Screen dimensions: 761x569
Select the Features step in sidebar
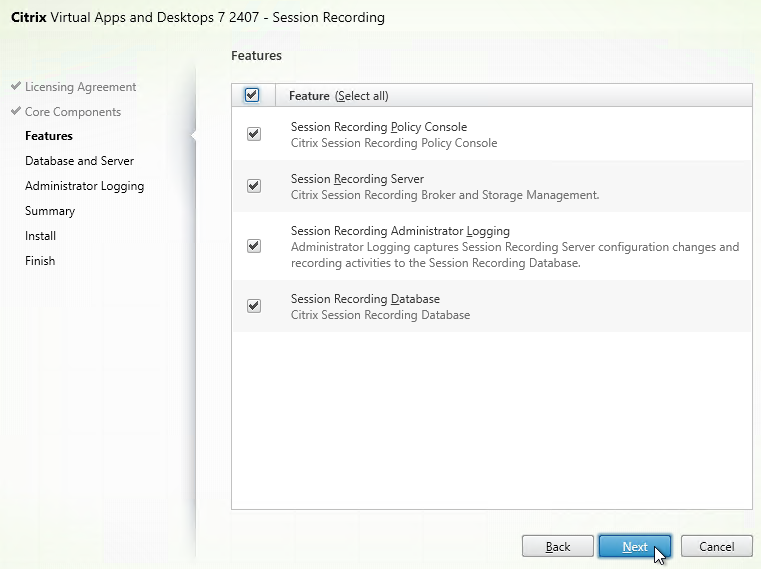pyautogui.click(x=49, y=136)
